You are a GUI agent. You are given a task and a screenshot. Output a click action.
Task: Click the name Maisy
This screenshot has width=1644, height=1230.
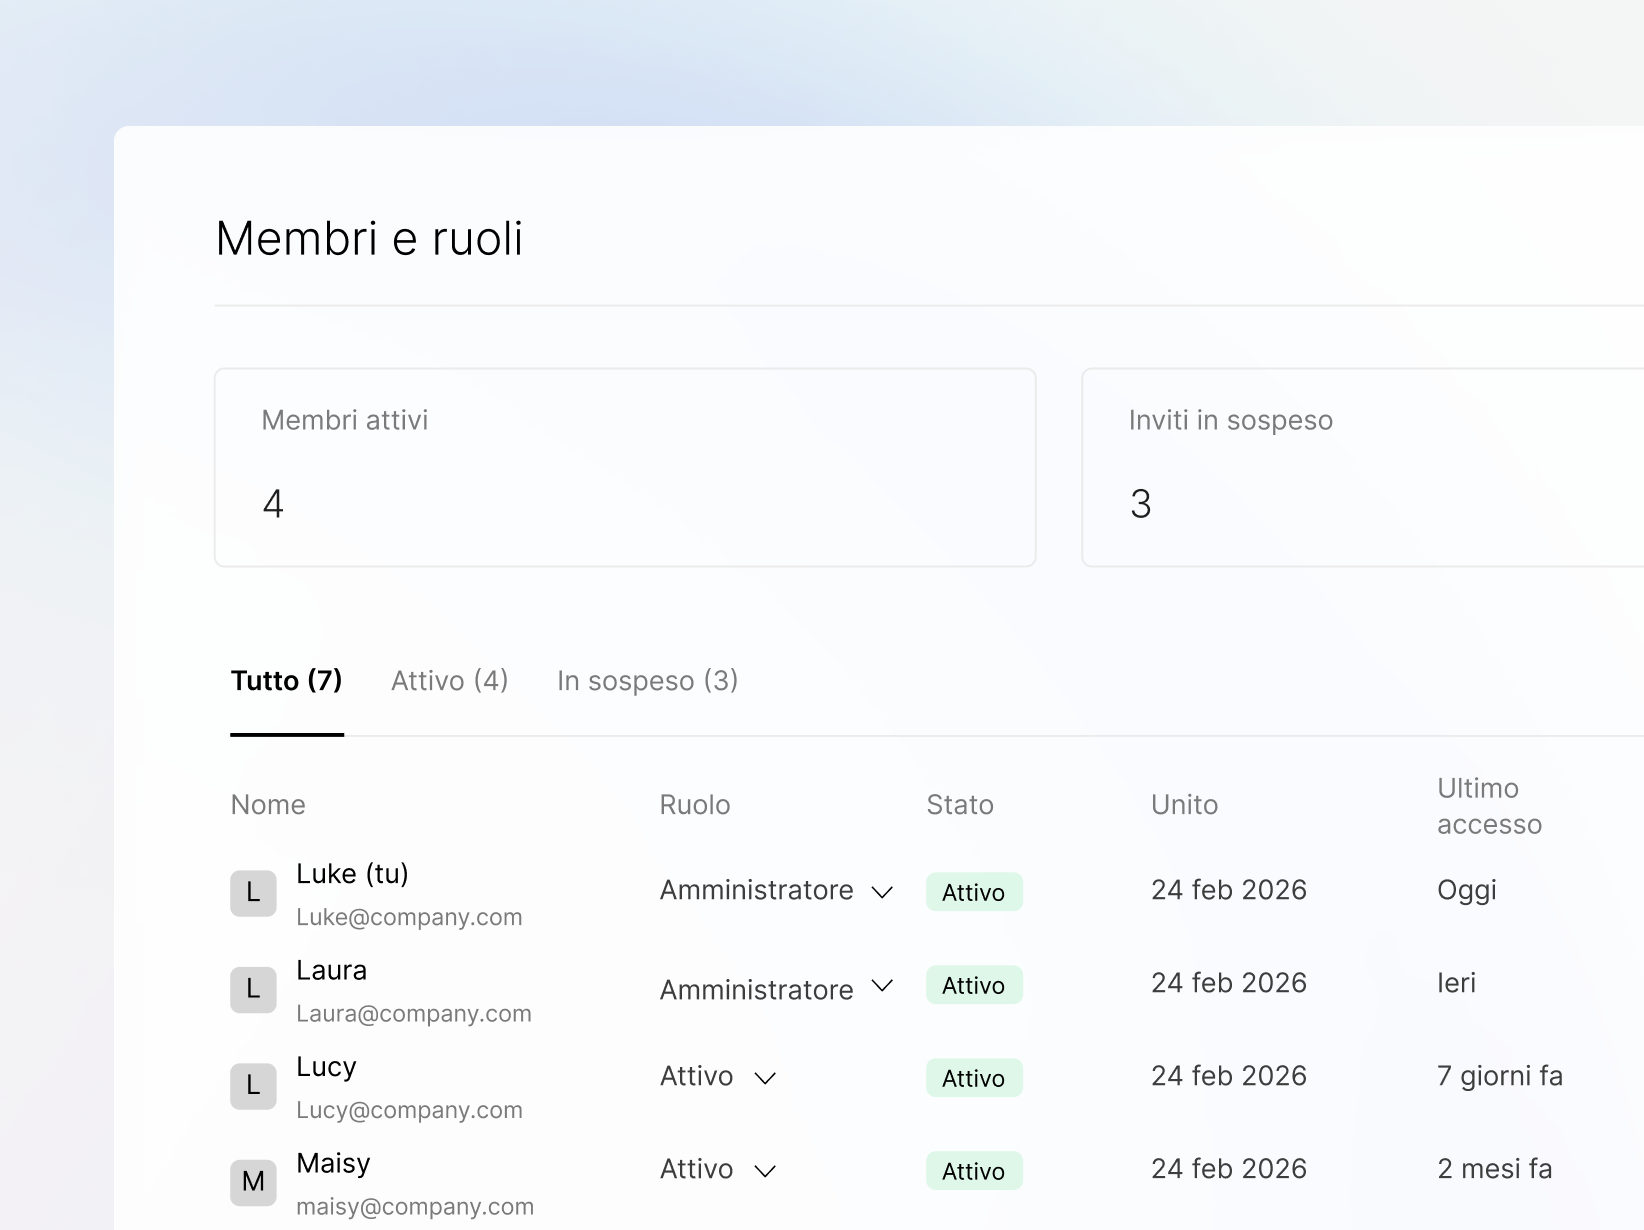click(x=333, y=1164)
